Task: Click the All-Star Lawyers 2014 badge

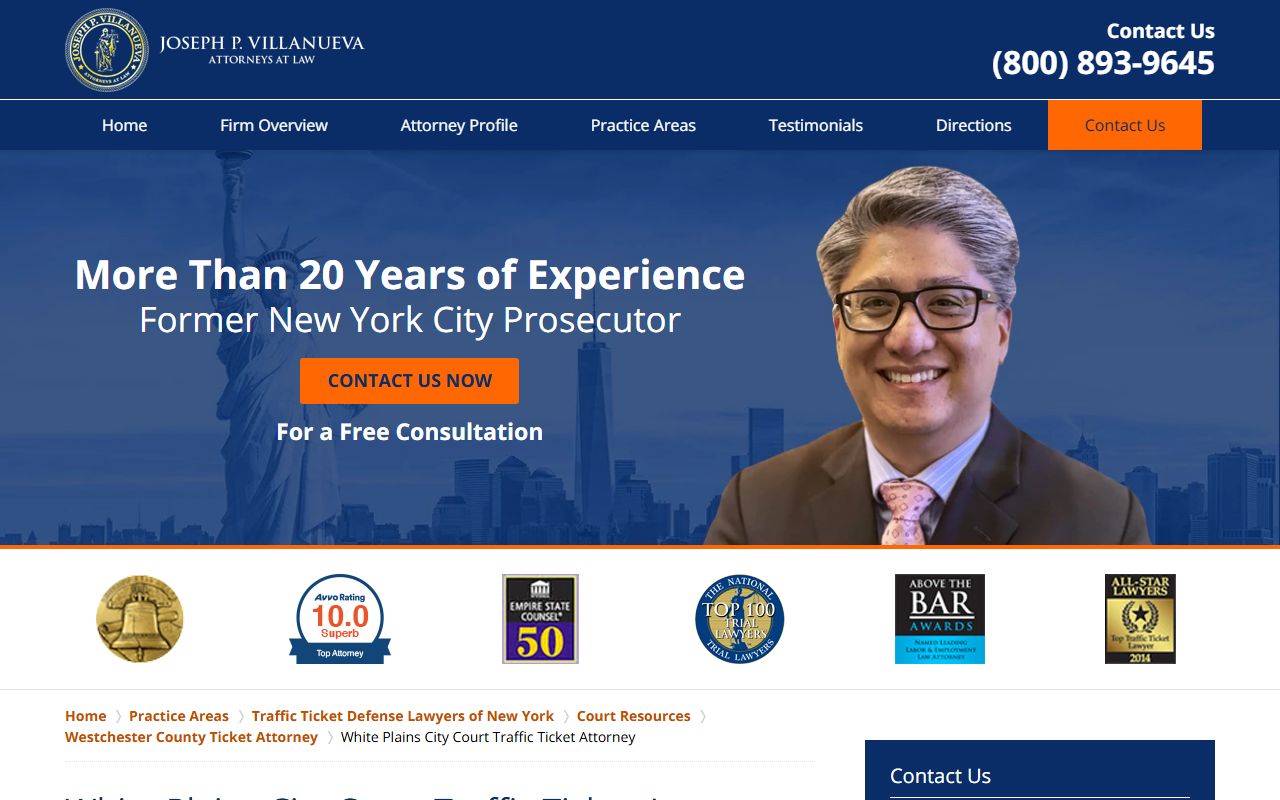Action: [x=1140, y=619]
